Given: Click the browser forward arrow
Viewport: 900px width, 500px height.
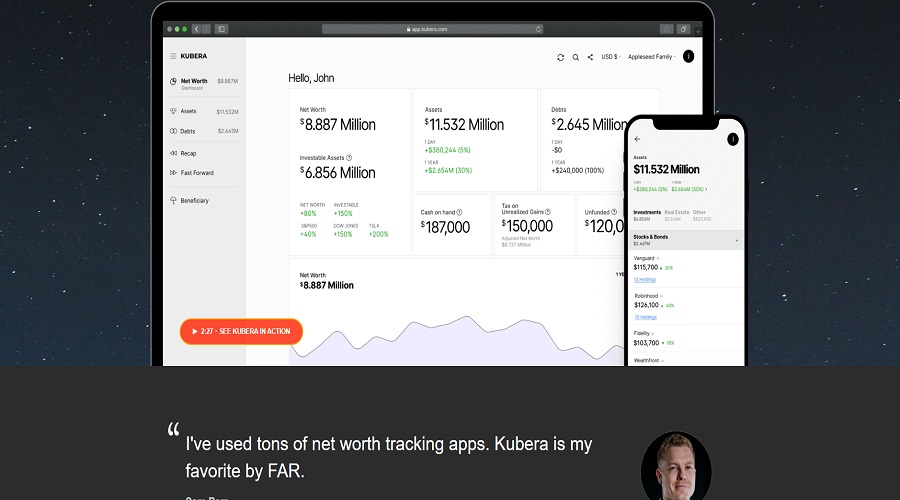Looking at the screenshot, I should [x=206, y=29].
